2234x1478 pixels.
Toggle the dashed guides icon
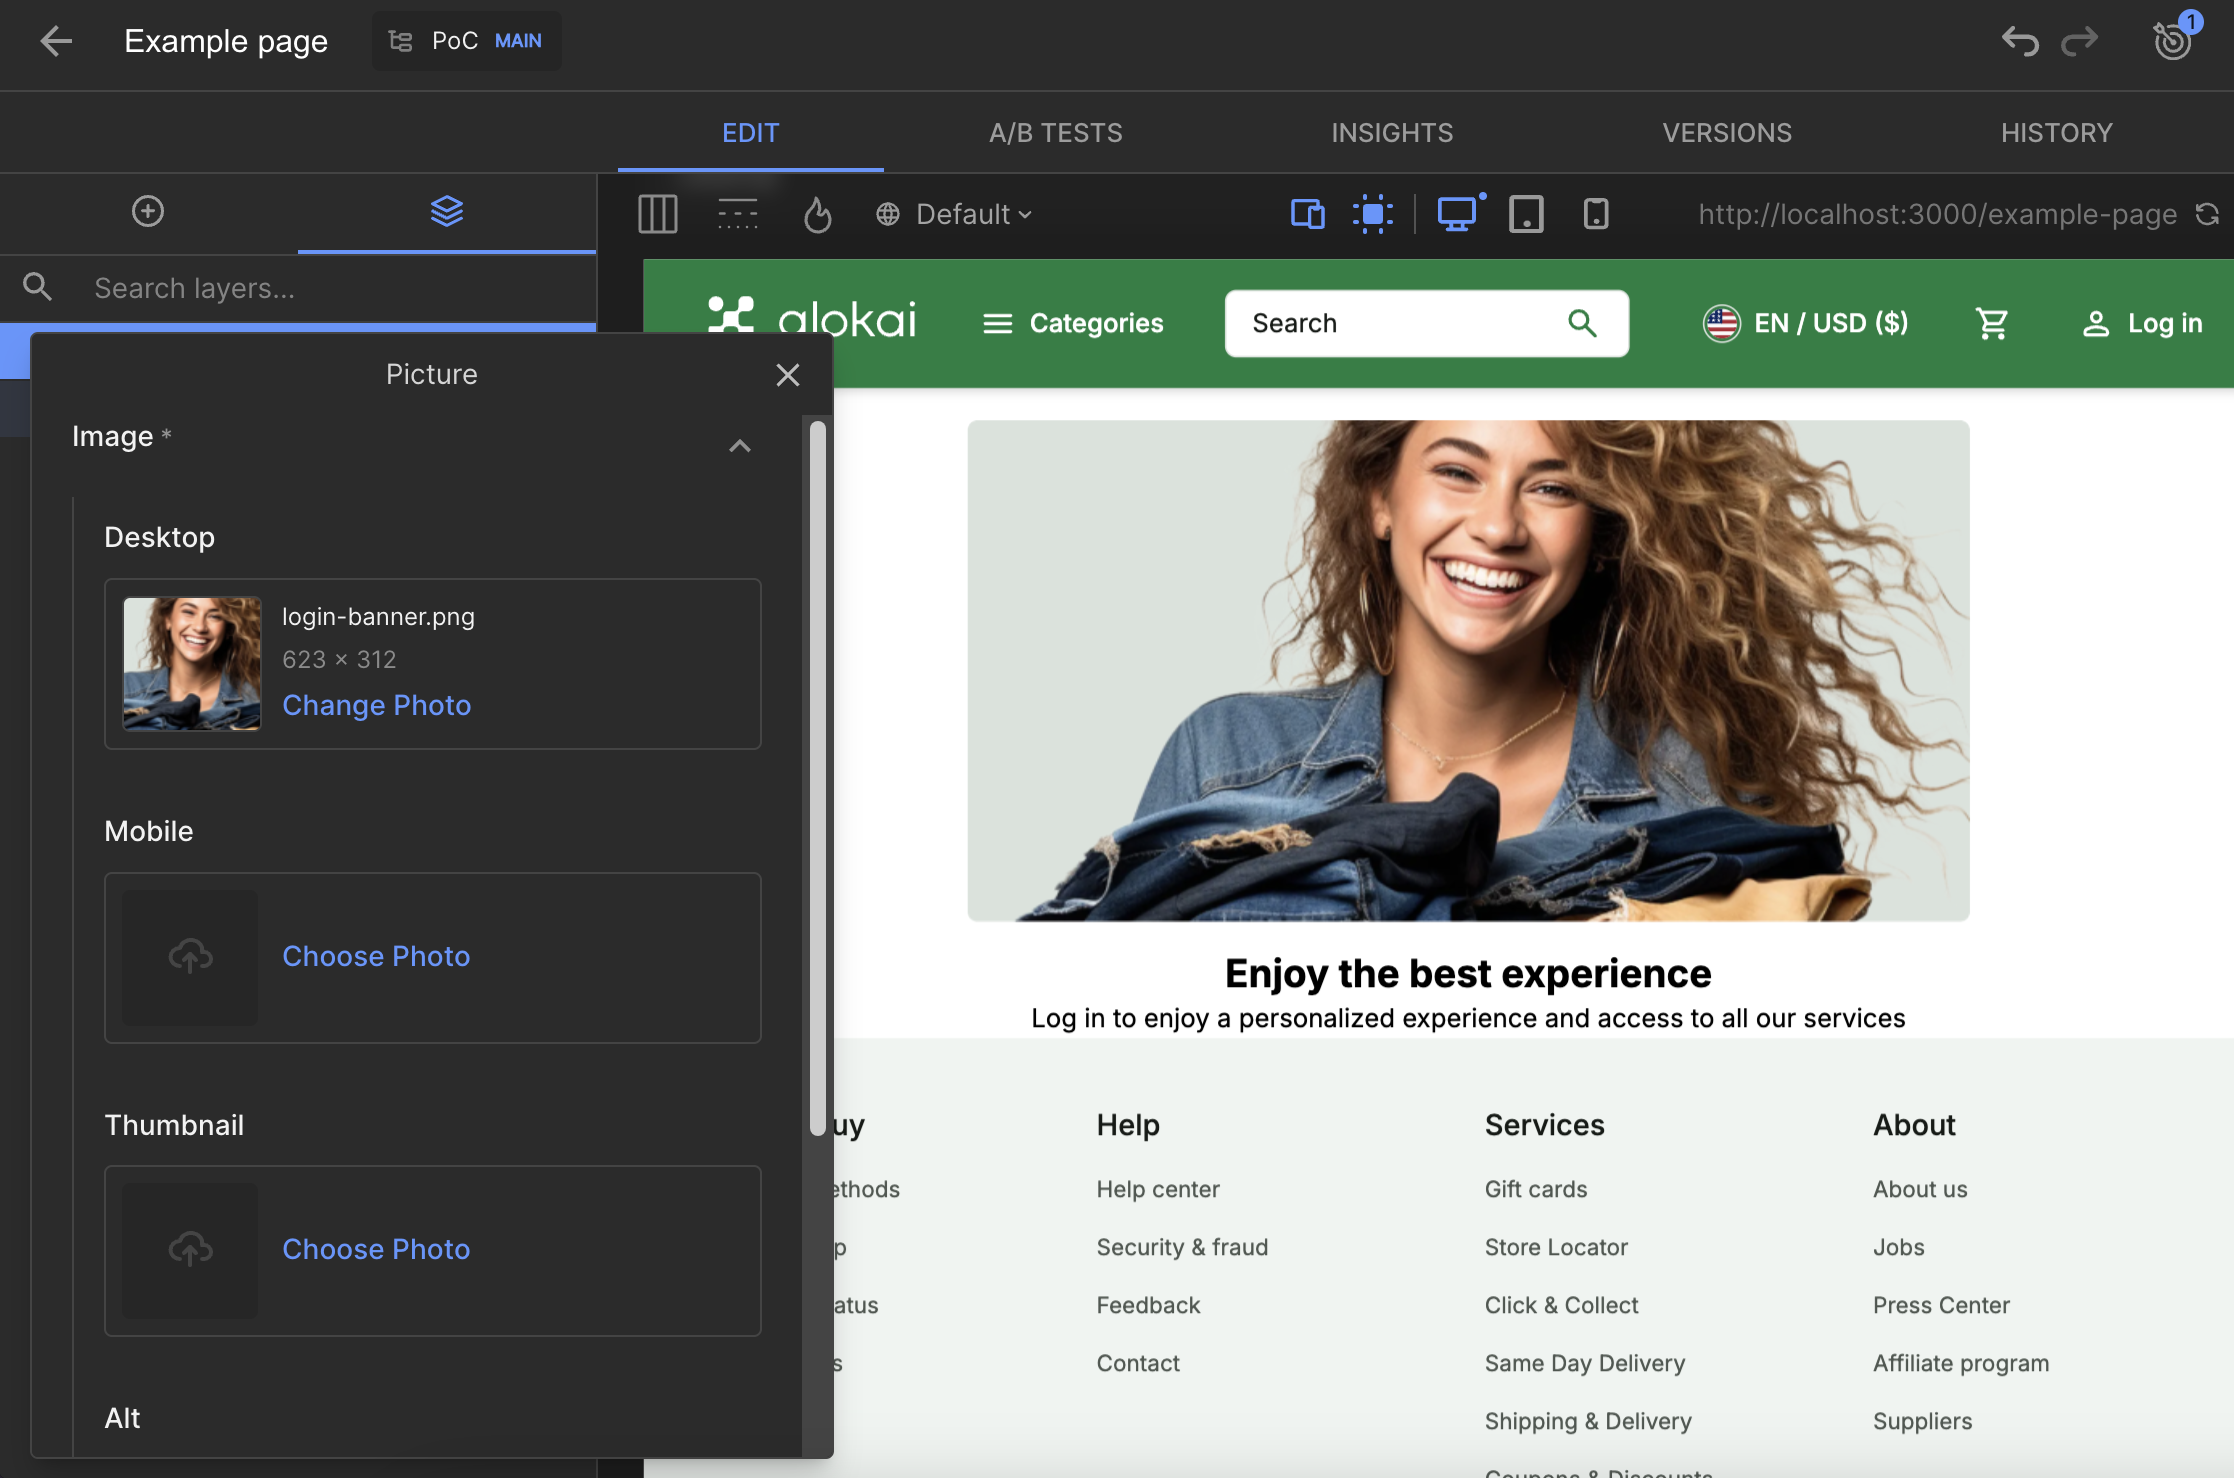tap(737, 214)
